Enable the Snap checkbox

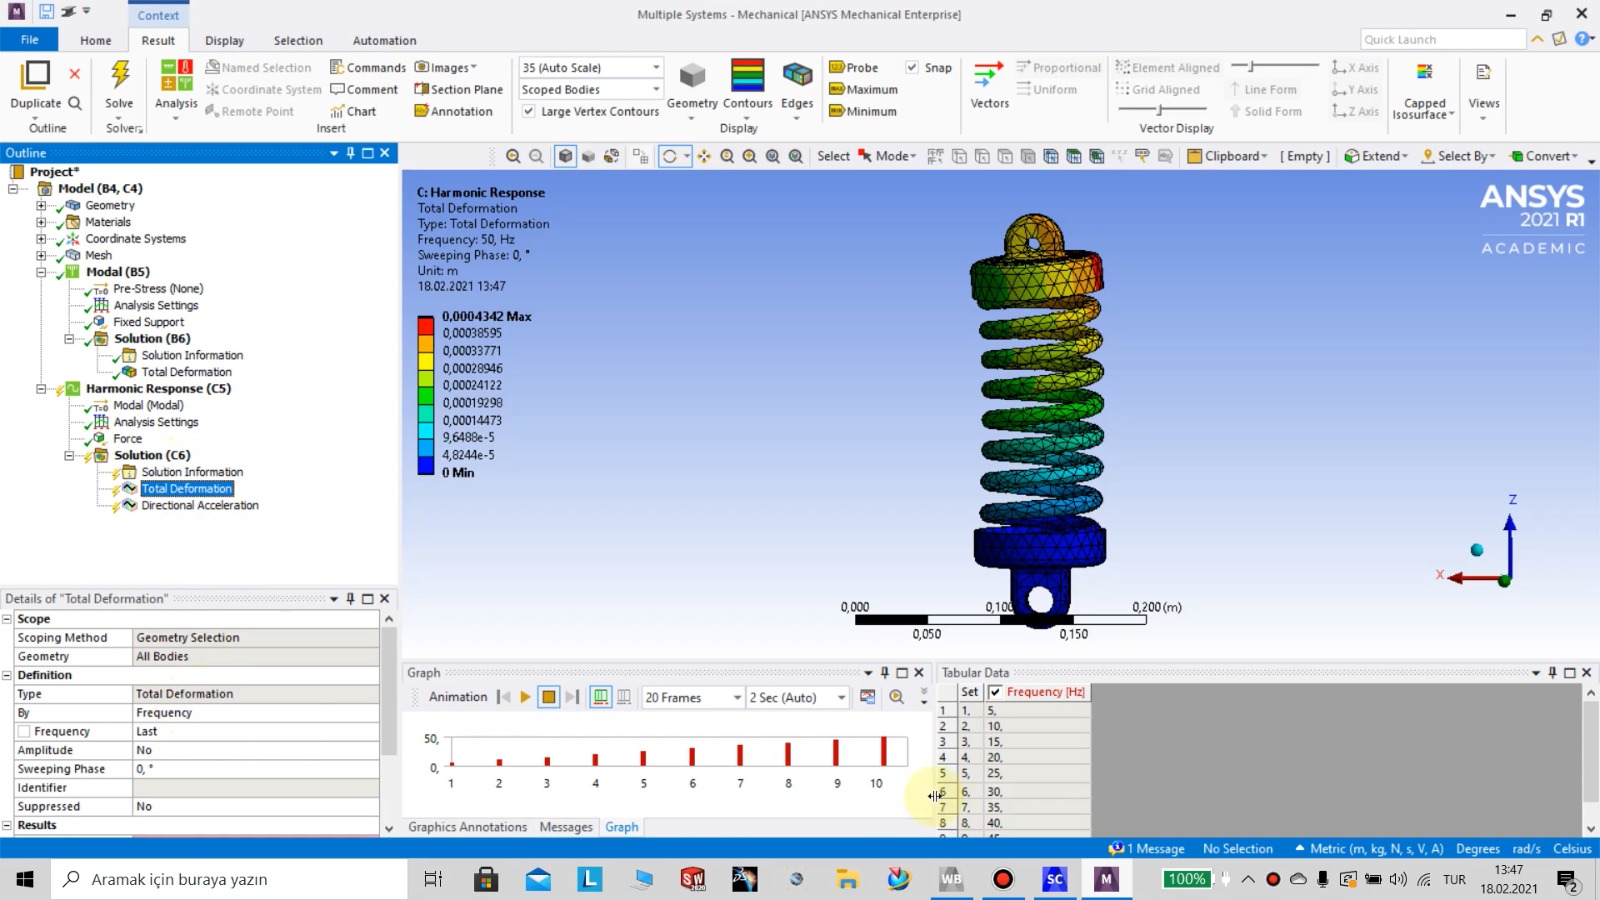[913, 67]
